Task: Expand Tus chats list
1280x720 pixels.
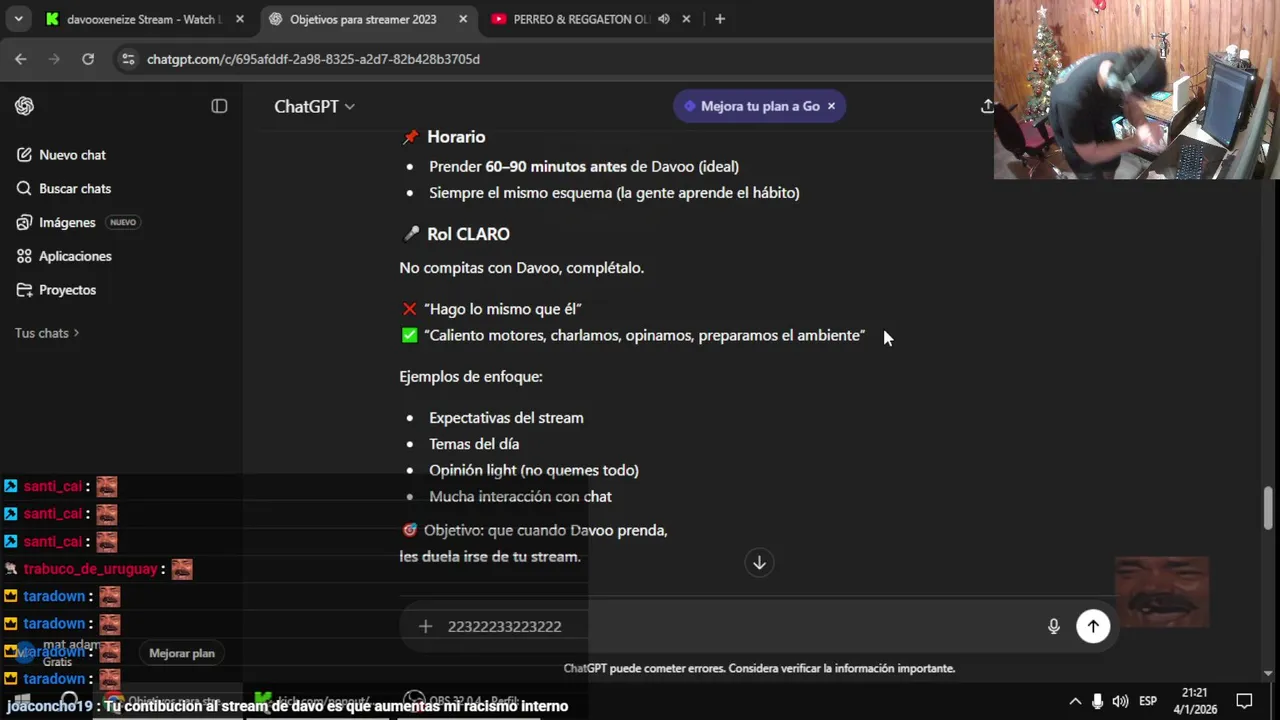Action: click(47, 333)
